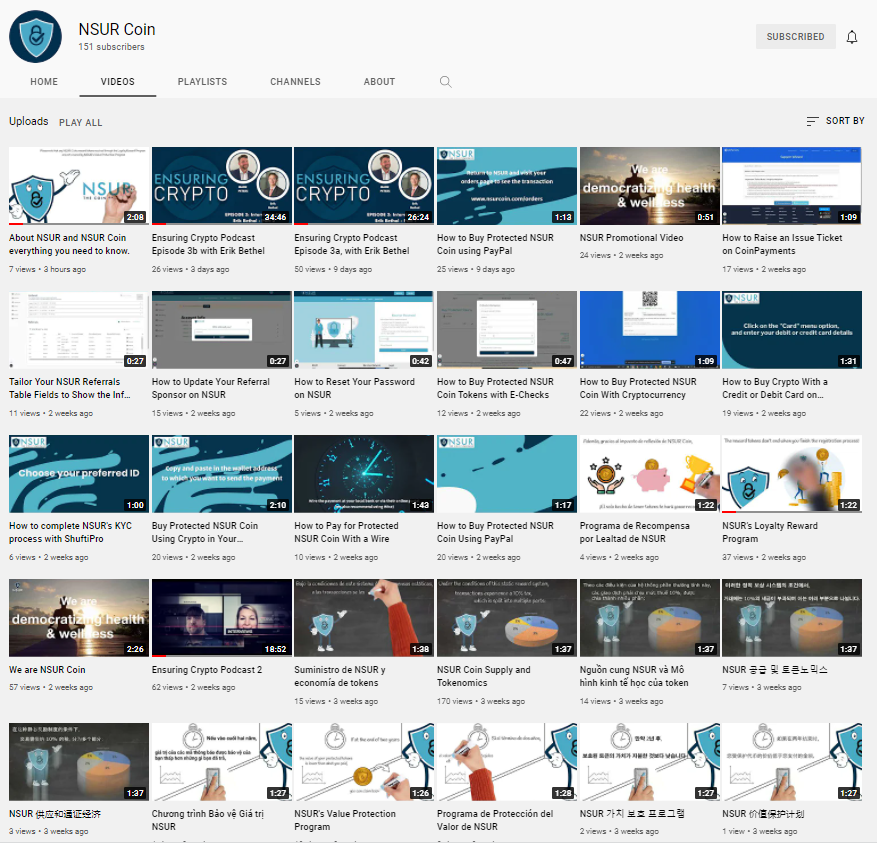
Task: Open the 1:17 Using PayPal video thumbnail
Action: tap(507, 474)
